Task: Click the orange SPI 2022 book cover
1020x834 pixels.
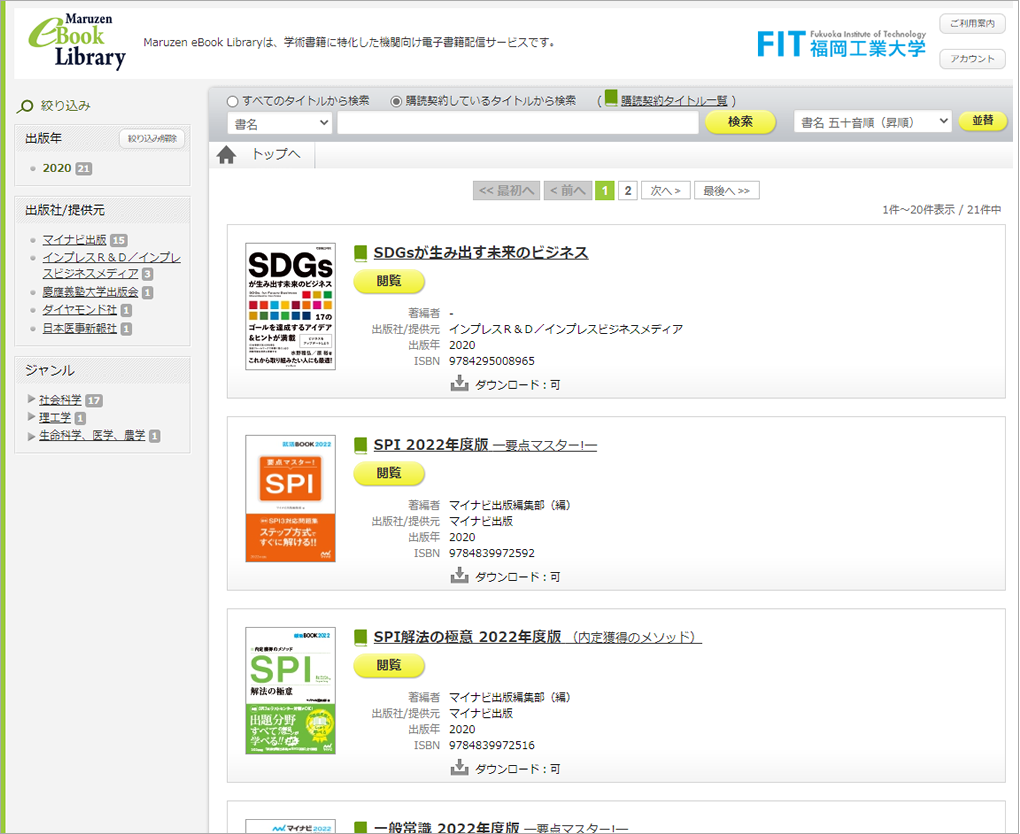Action: [x=290, y=498]
